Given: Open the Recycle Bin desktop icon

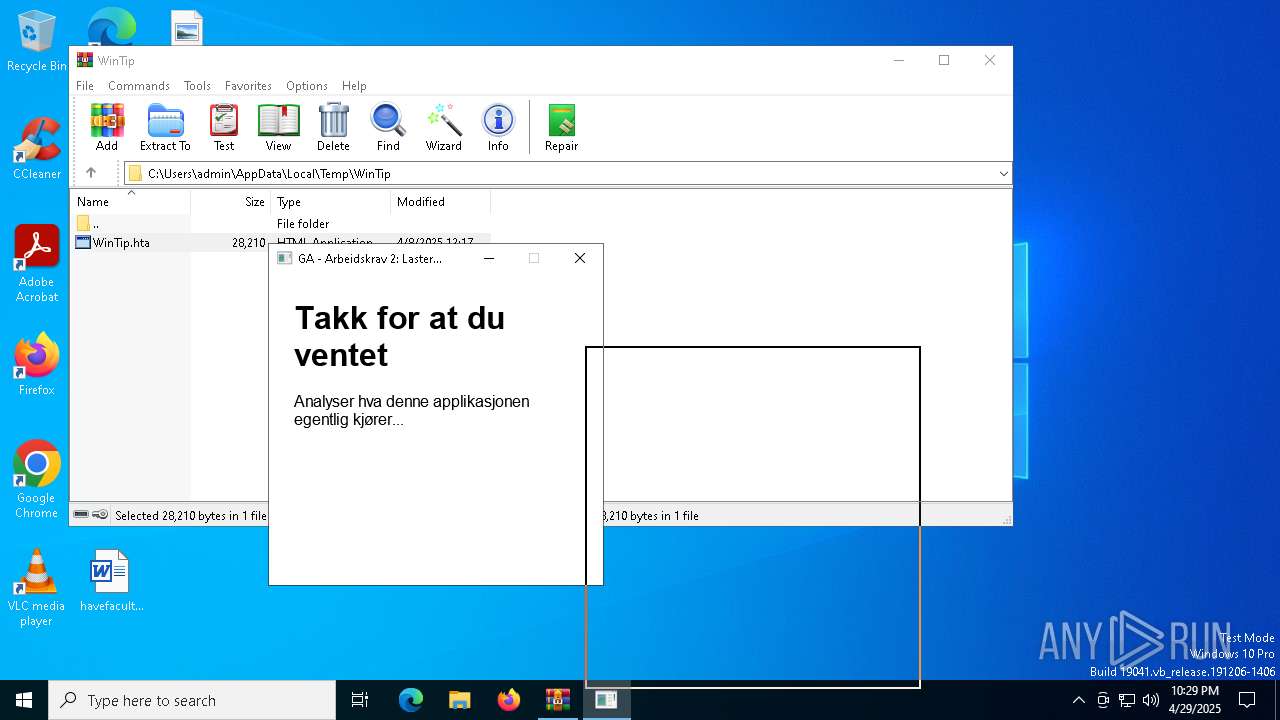Looking at the screenshot, I should pyautogui.click(x=36, y=41).
